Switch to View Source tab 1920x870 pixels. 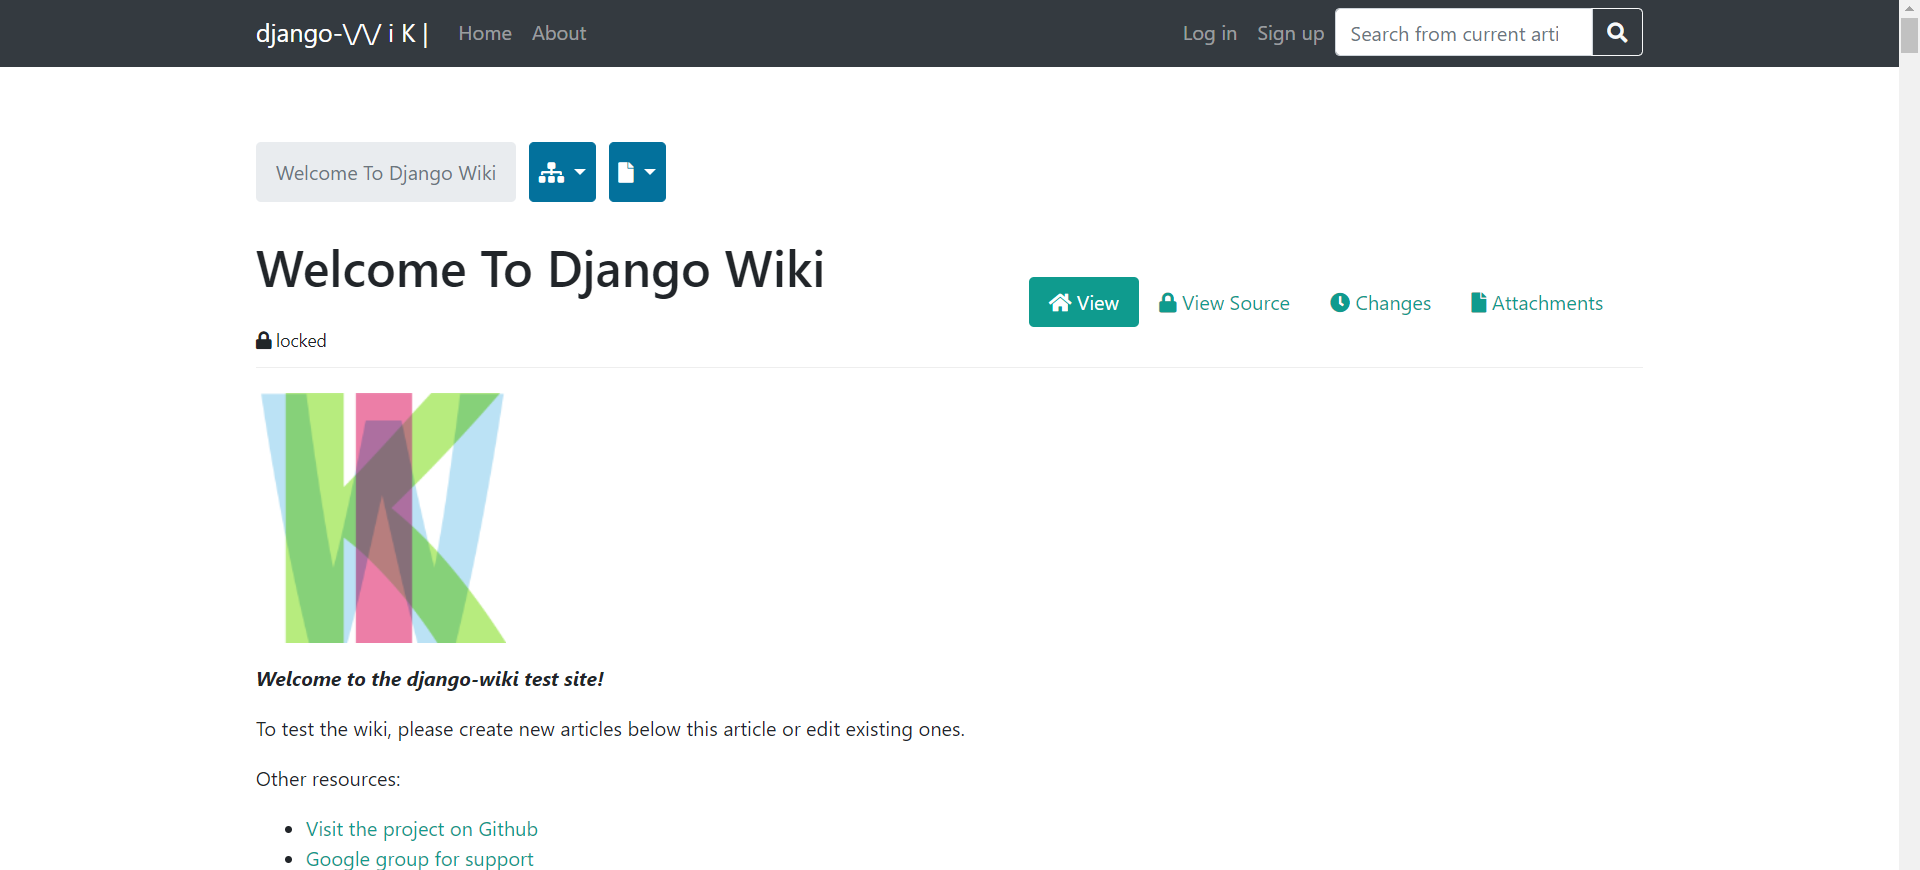tap(1224, 302)
